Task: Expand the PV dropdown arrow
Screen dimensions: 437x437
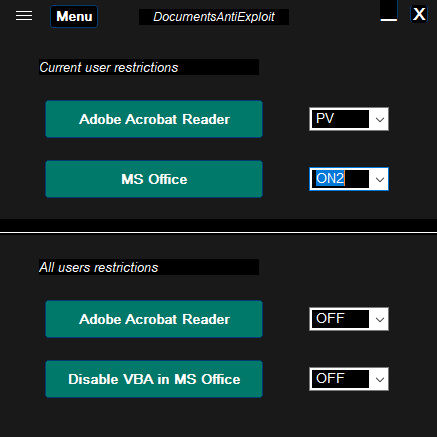Action: pyautogui.click(x=379, y=119)
